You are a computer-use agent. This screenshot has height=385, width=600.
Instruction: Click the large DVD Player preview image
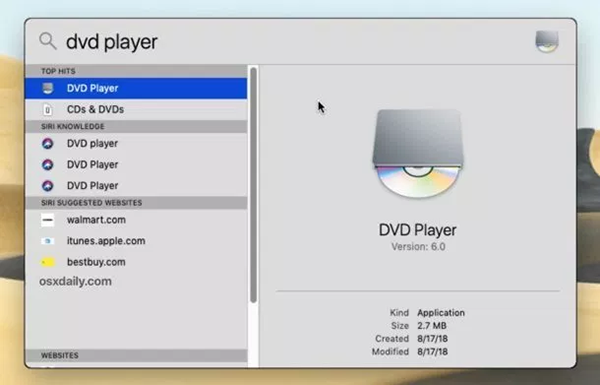tap(418, 153)
